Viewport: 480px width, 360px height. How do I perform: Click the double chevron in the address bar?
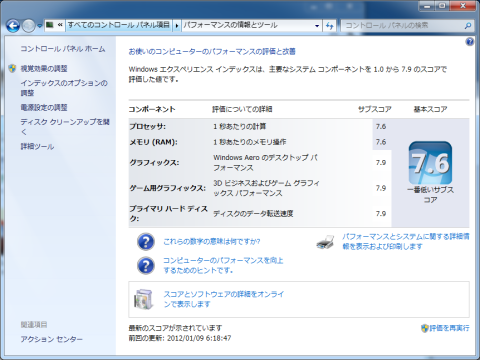60,25
